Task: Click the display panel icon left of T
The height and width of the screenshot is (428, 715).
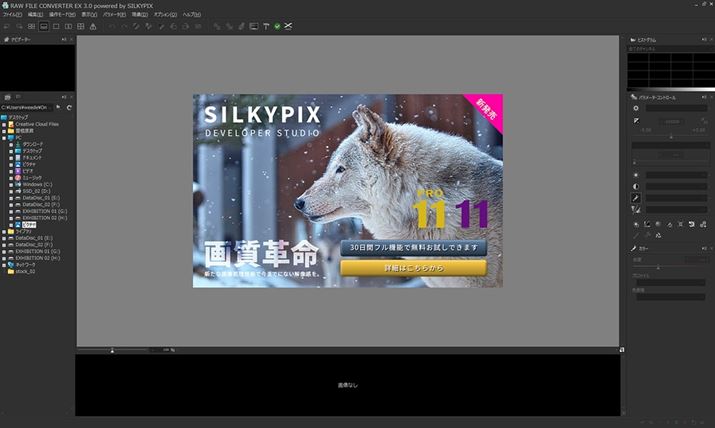Action: [x=254, y=26]
